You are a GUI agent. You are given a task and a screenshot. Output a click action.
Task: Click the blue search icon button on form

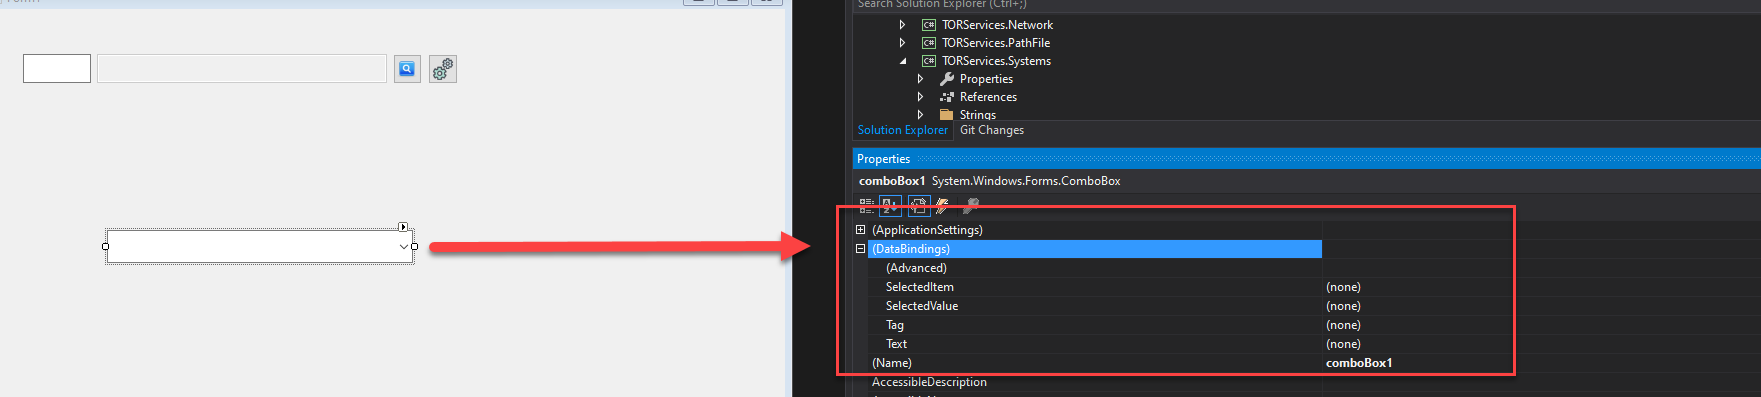407,69
